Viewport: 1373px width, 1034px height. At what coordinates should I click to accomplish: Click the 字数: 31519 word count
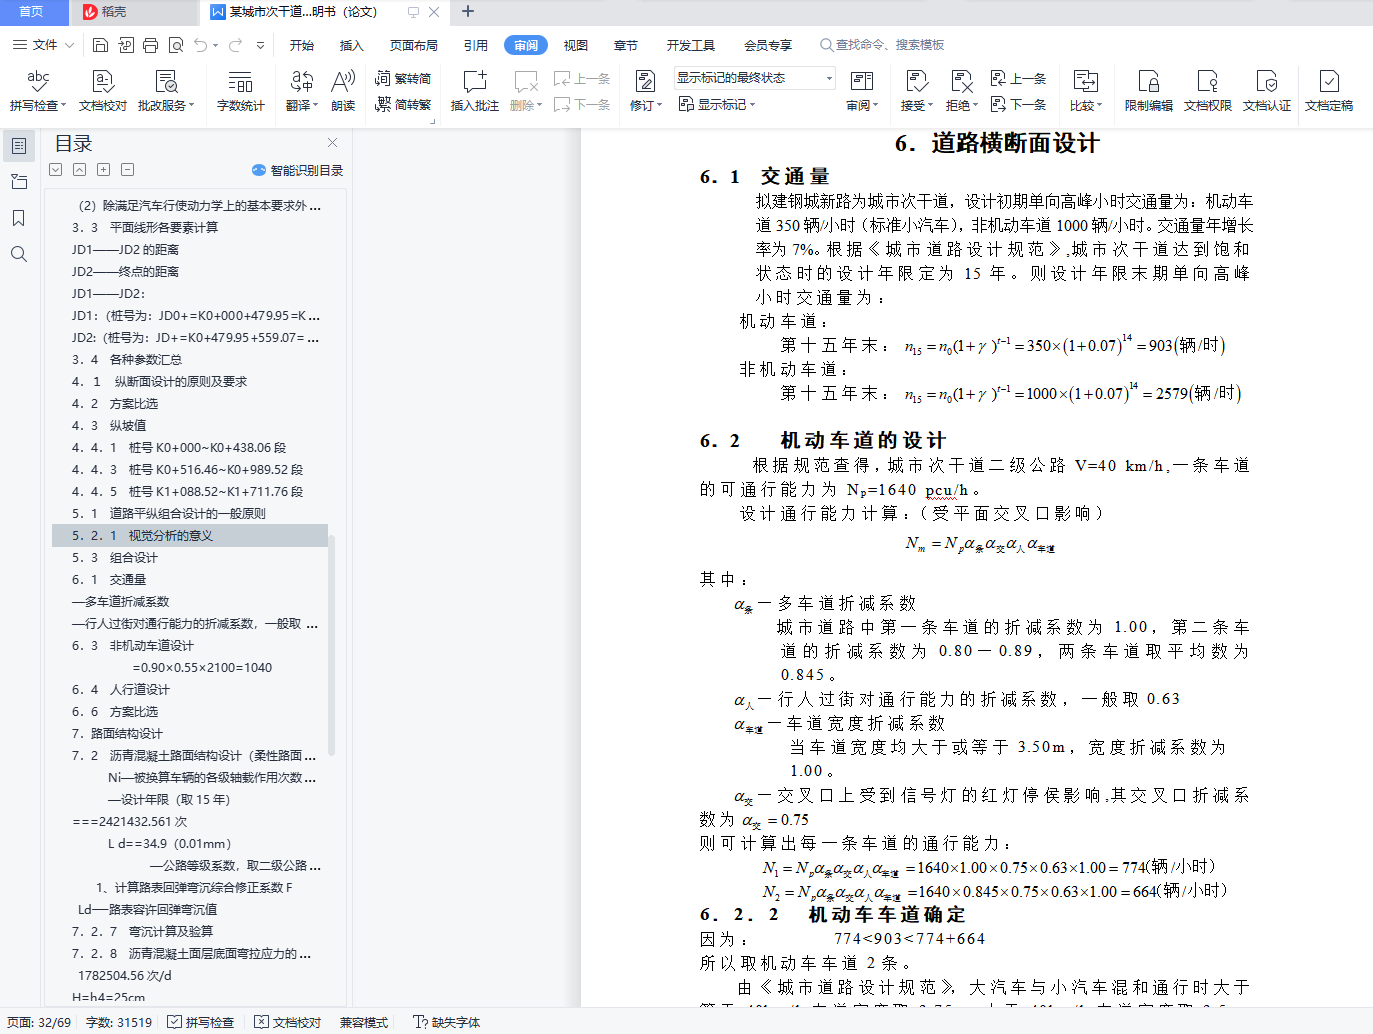click(x=119, y=1022)
